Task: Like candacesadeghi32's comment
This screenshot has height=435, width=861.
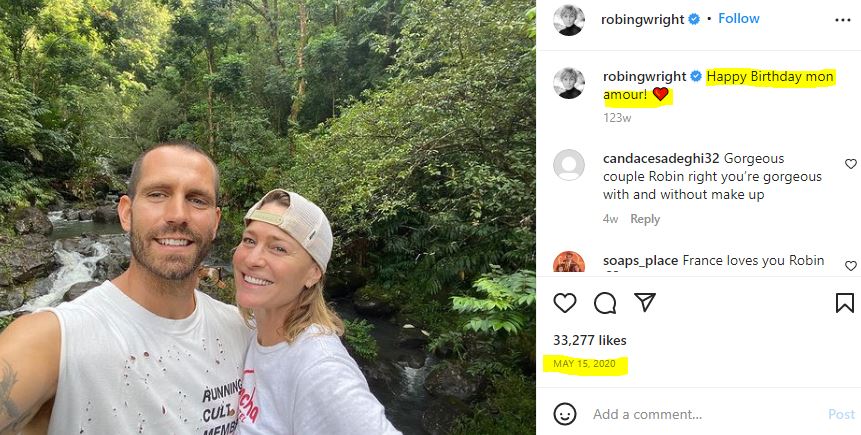Action: coord(851,164)
